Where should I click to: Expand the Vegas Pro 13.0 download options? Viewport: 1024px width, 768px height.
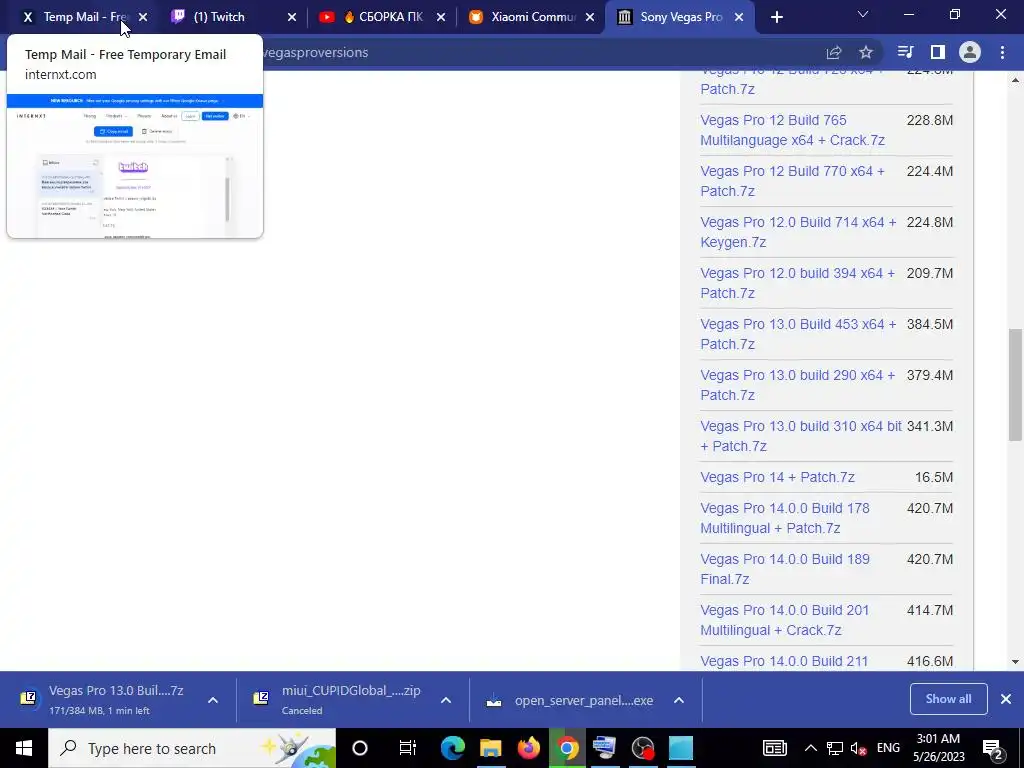(x=213, y=700)
